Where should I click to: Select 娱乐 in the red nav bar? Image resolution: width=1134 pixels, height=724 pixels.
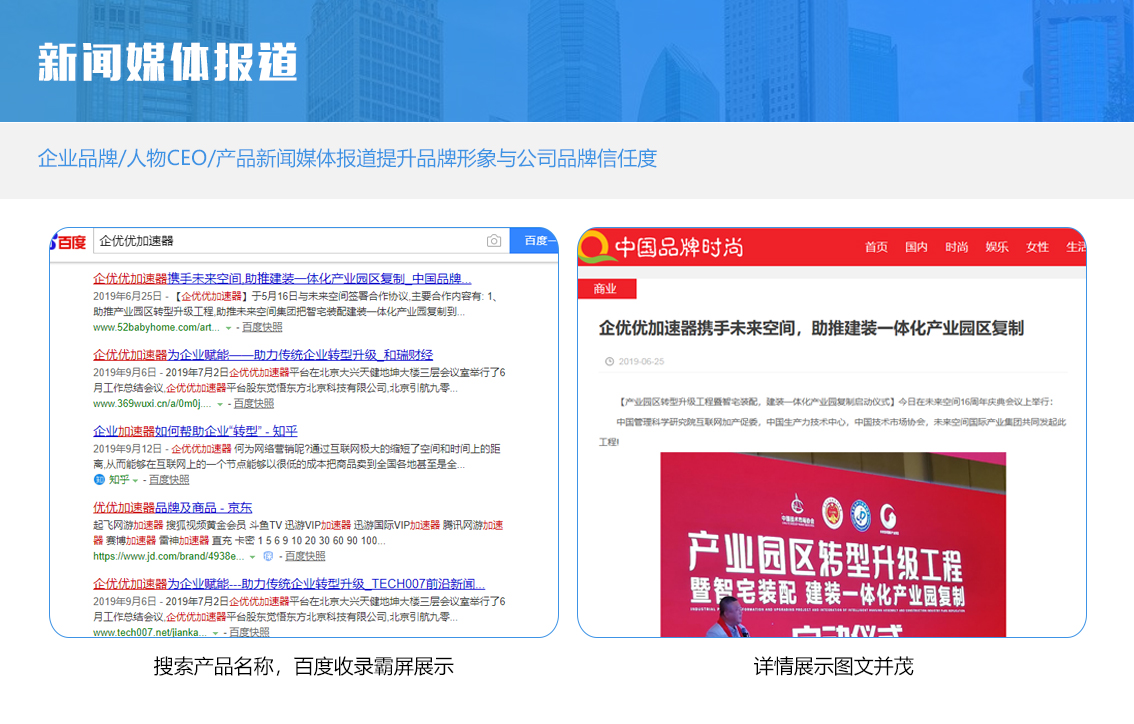(x=997, y=247)
